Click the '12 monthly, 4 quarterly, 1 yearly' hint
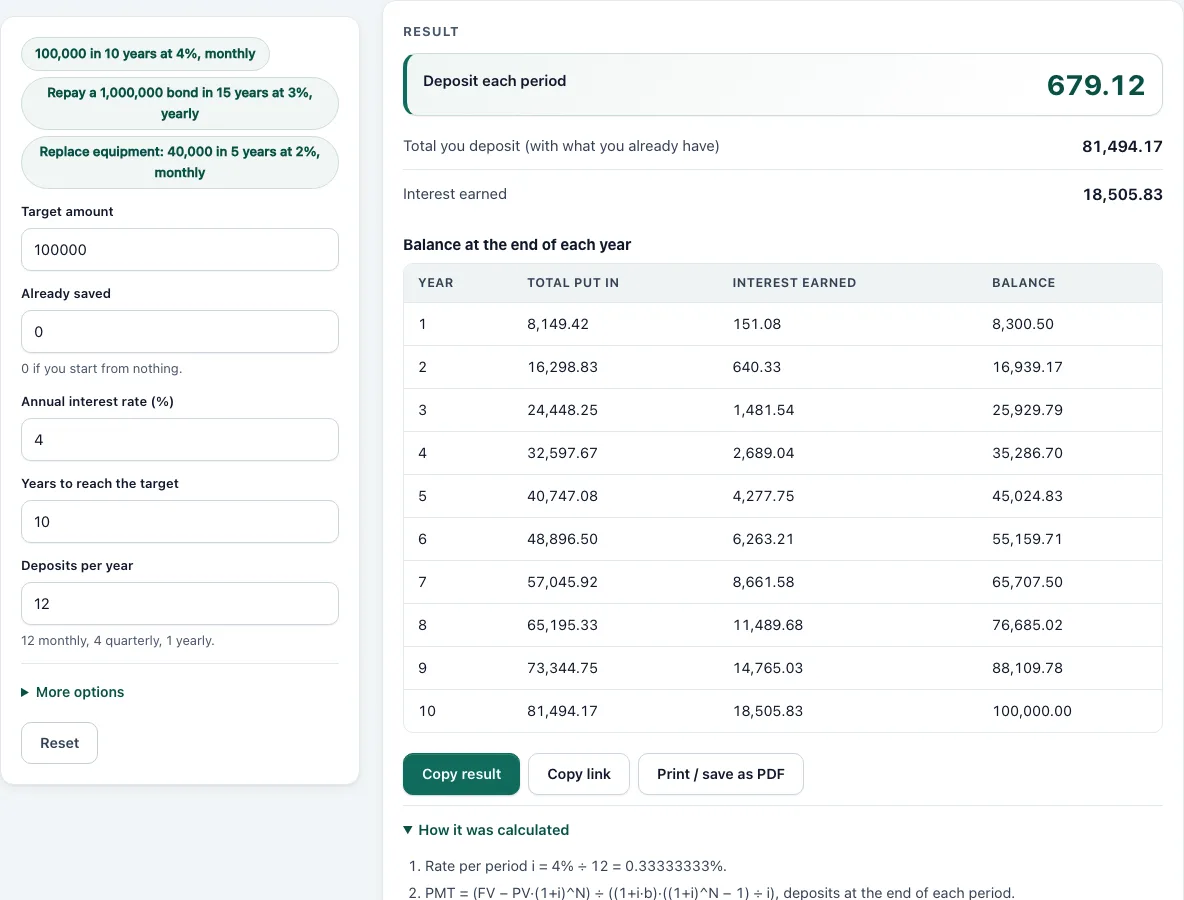 [x=118, y=640]
